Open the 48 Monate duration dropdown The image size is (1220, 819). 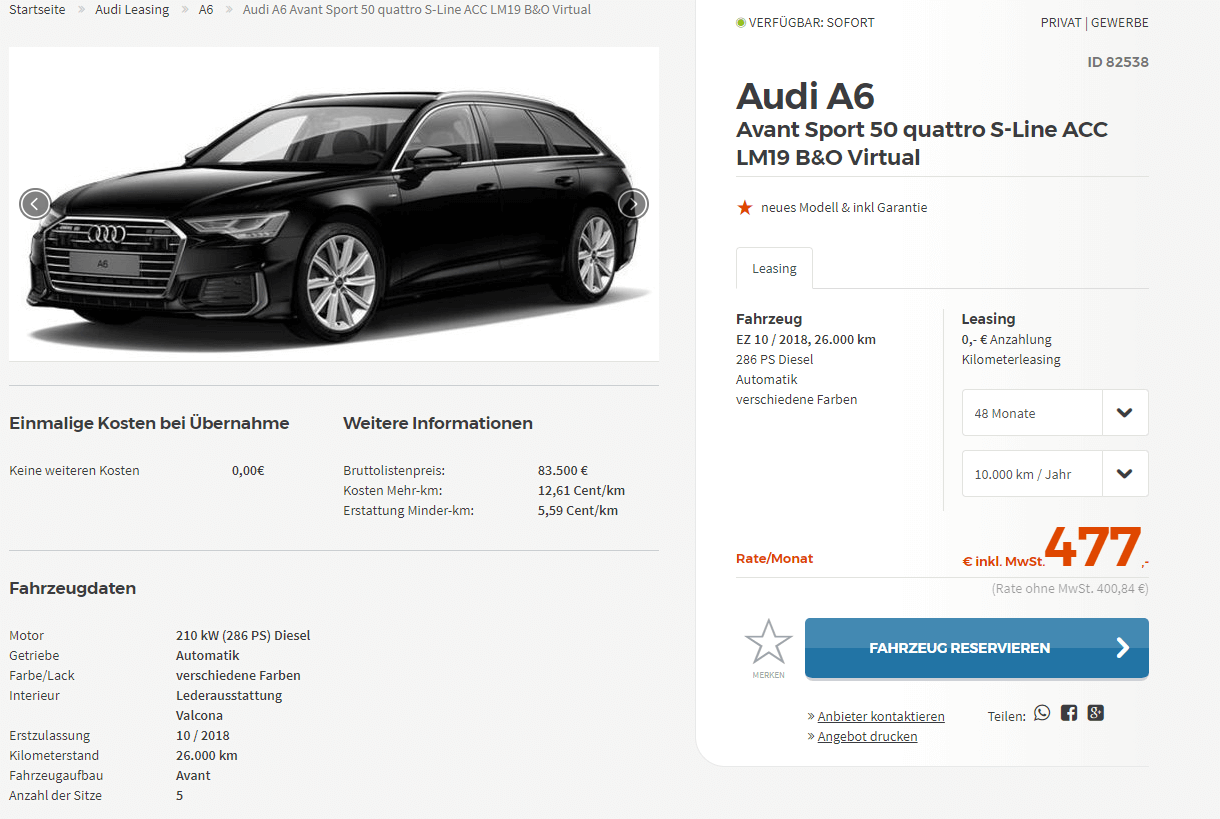click(1055, 413)
